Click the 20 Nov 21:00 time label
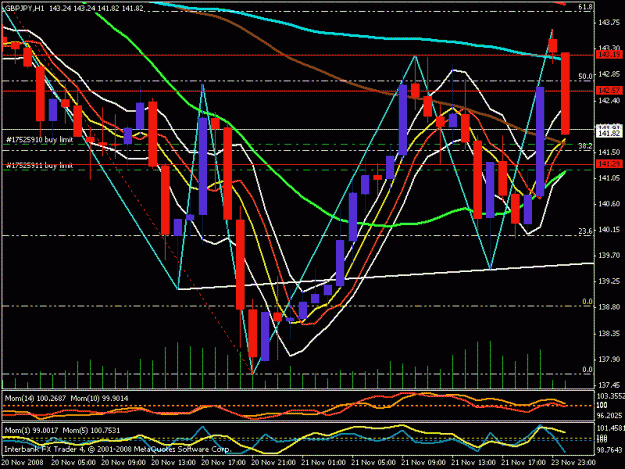This screenshot has height=469, width=625. click(x=273, y=463)
